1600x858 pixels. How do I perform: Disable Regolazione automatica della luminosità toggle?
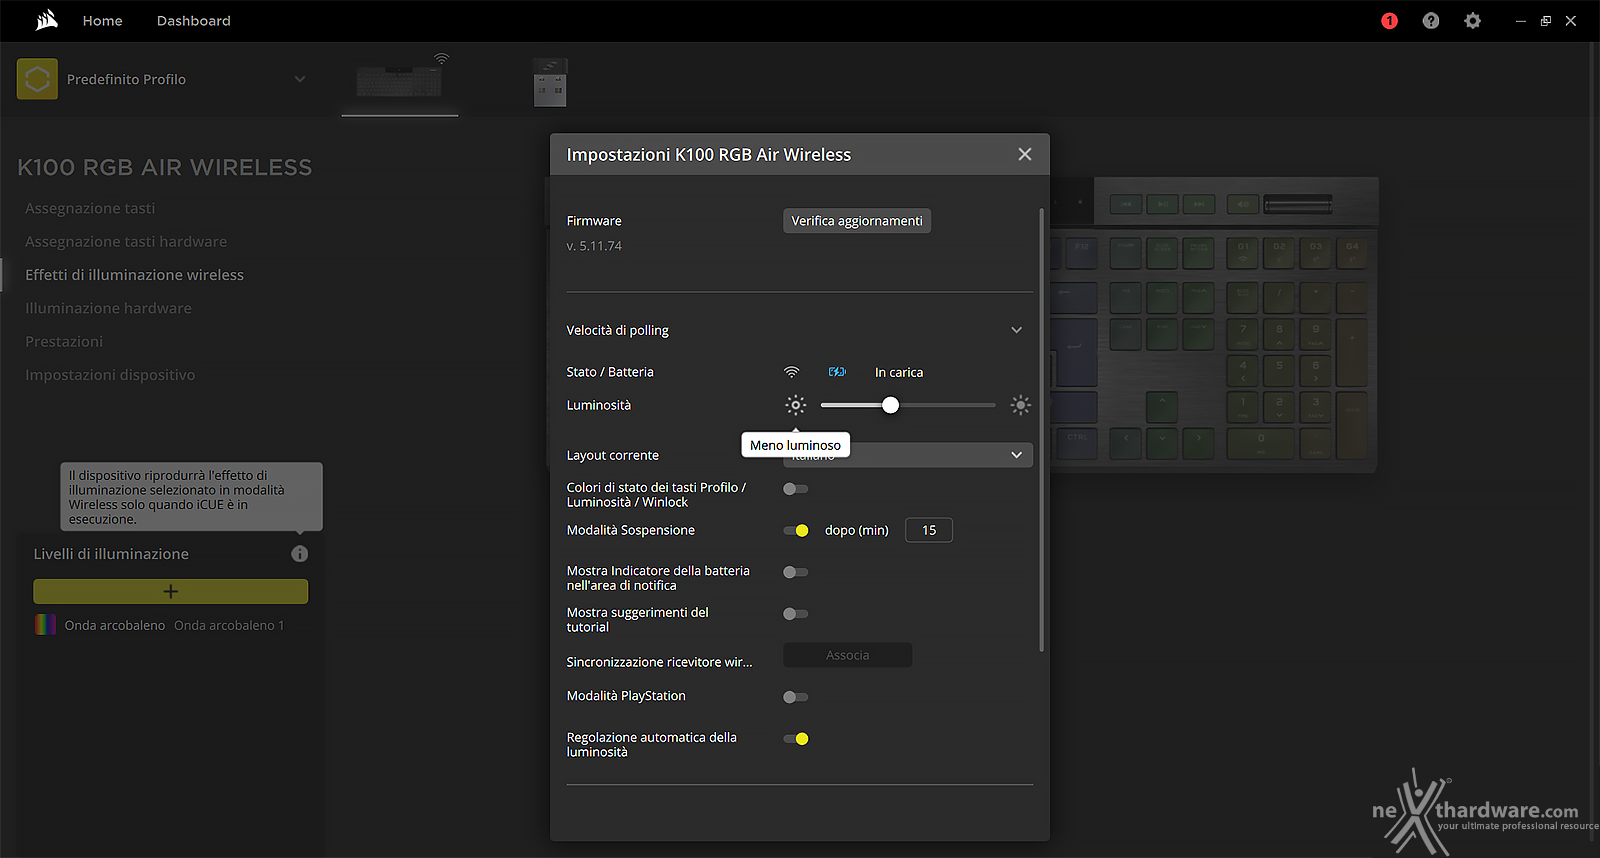796,739
